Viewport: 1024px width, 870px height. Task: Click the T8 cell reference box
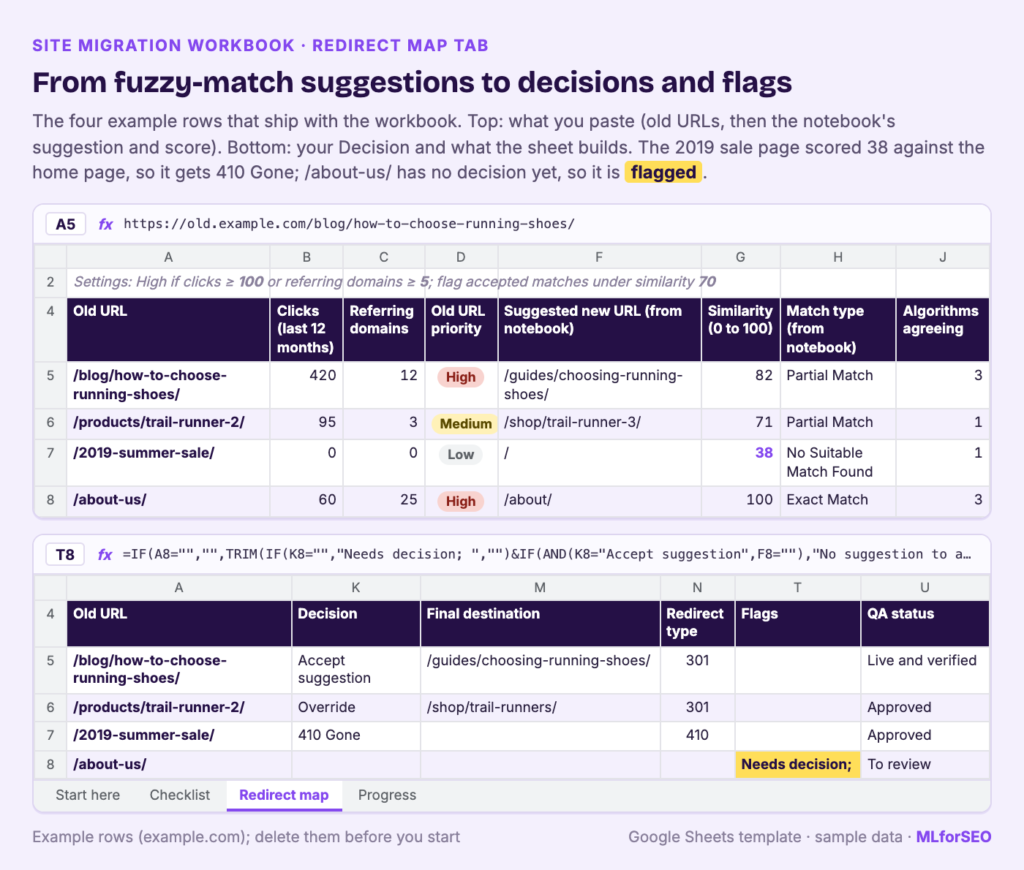point(65,555)
